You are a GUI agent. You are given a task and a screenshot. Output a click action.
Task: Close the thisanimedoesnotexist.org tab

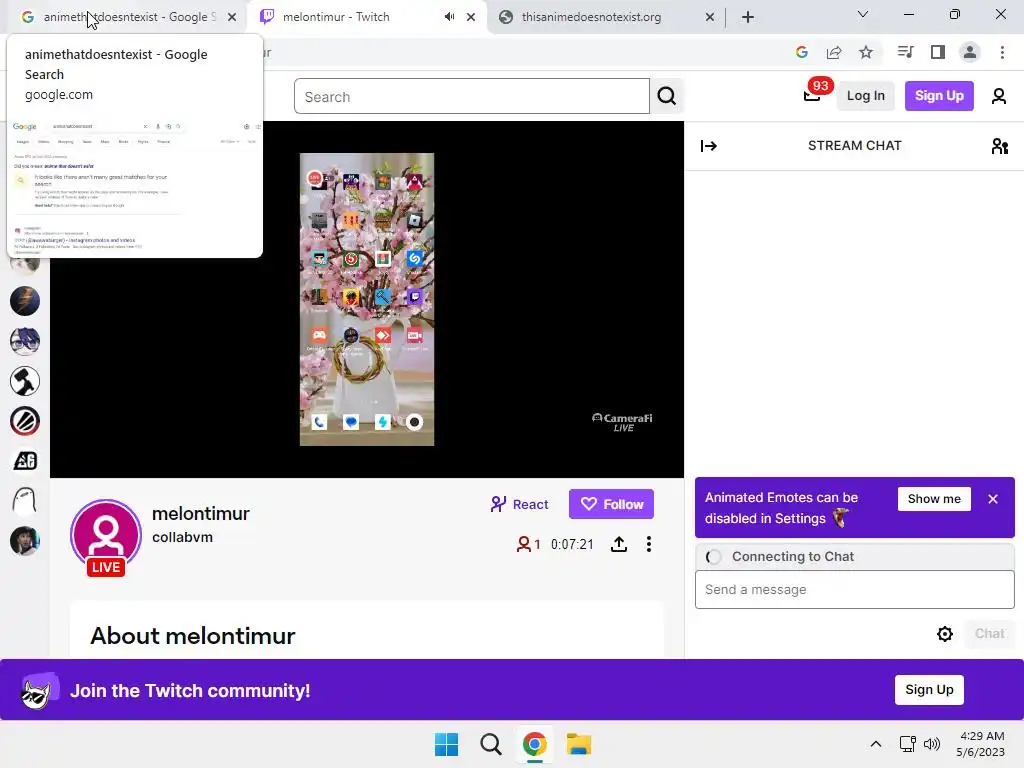pyautogui.click(x=710, y=17)
